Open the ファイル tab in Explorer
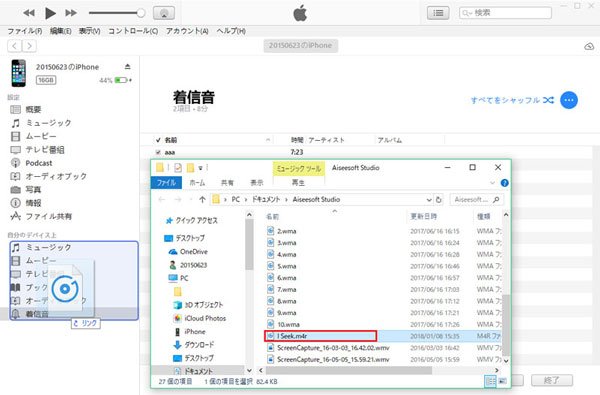Viewport: 600px width, 395px height. (x=166, y=183)
